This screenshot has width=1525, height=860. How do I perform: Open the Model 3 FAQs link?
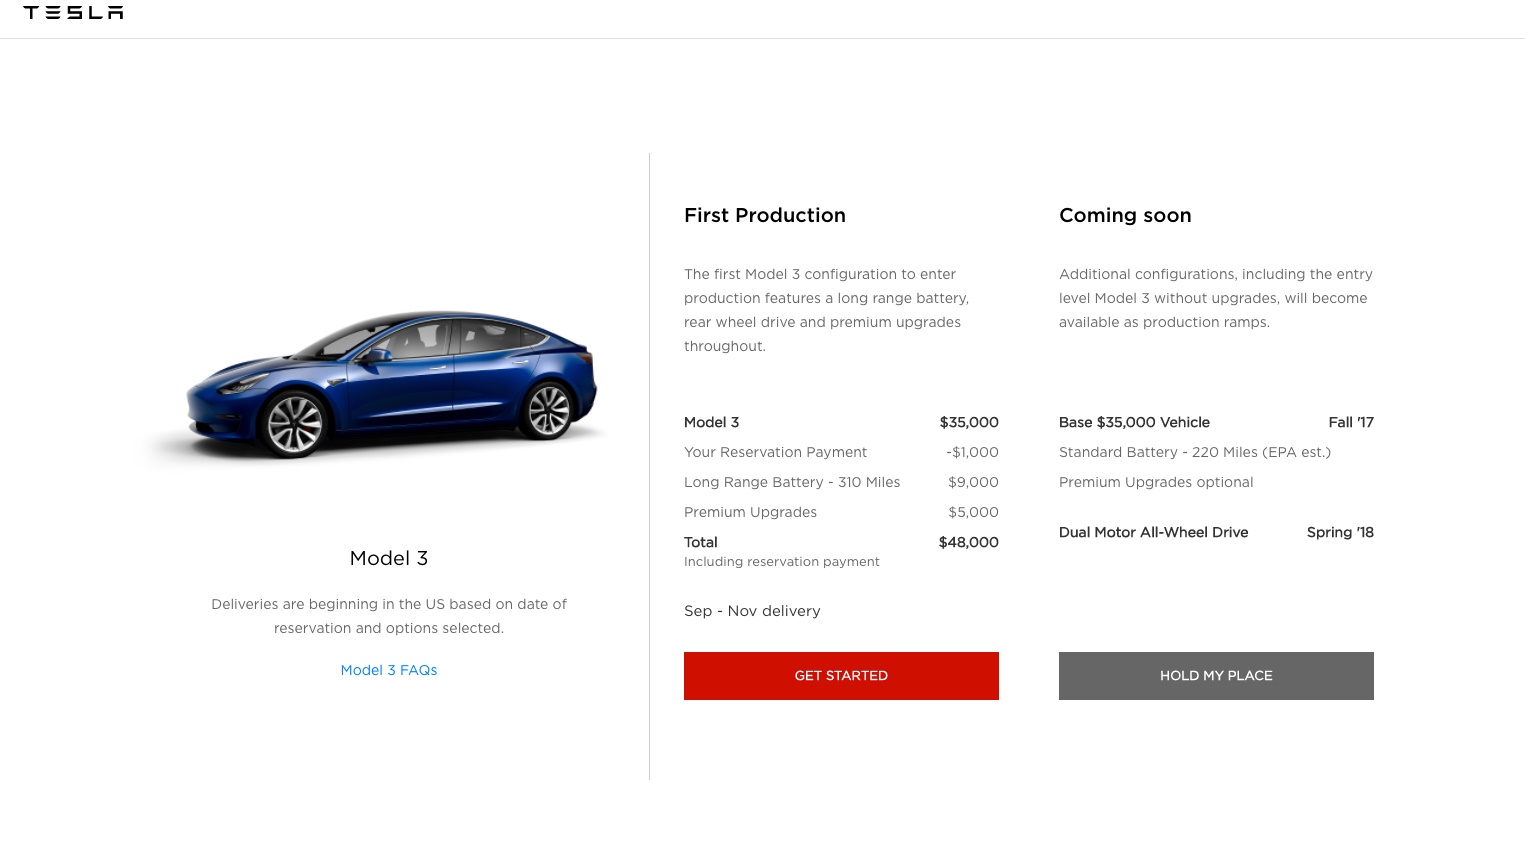point(388,670)
